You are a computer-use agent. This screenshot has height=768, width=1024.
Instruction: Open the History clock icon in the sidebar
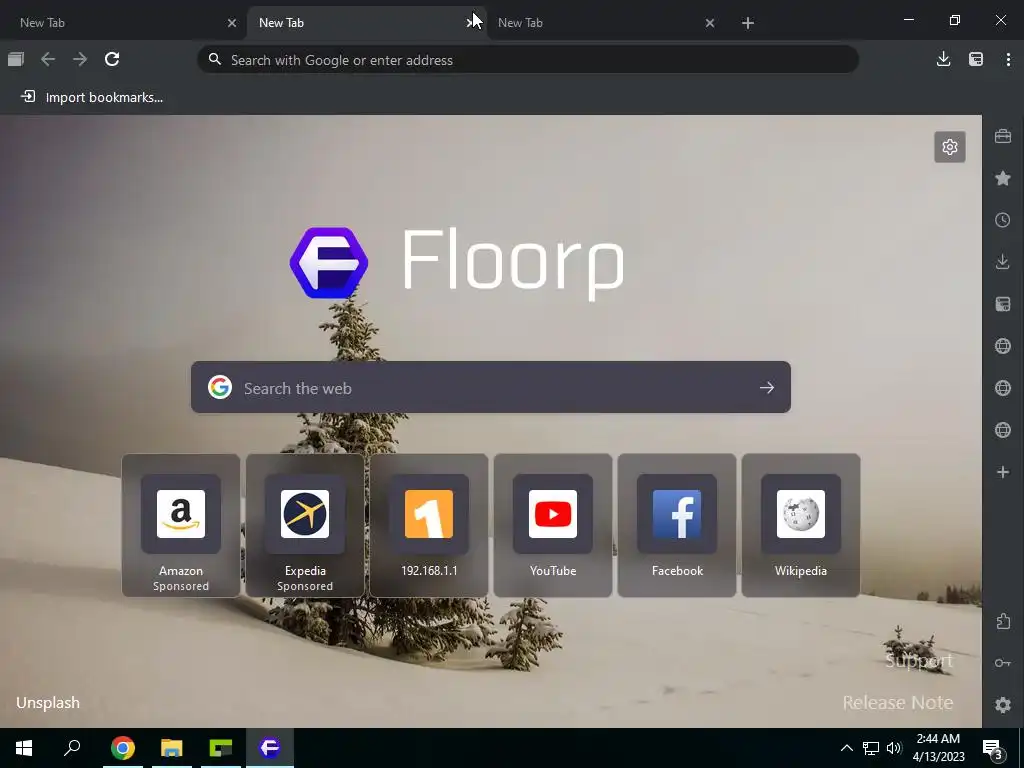click(x=1003, y=220)
